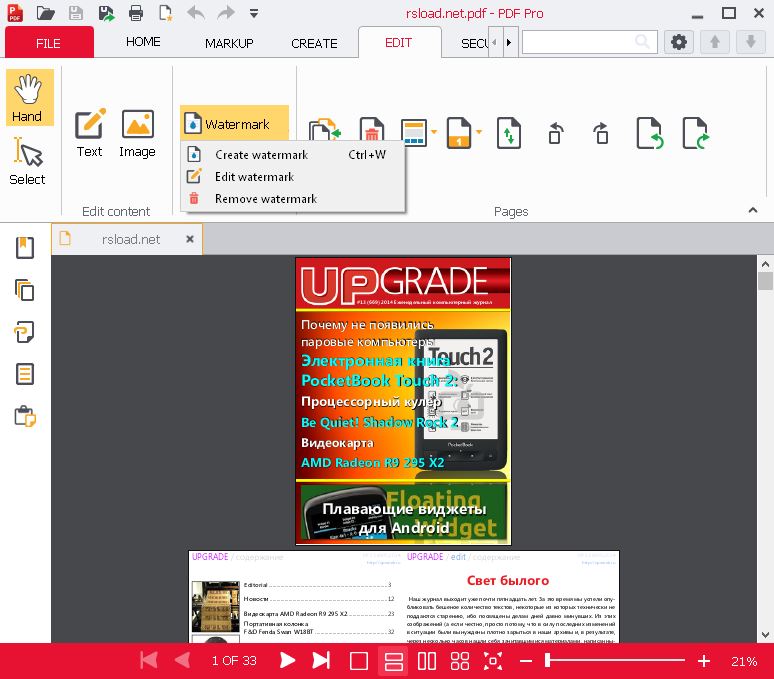Go to the next page
Screen dimensions: 774x679
pos(287,660)
